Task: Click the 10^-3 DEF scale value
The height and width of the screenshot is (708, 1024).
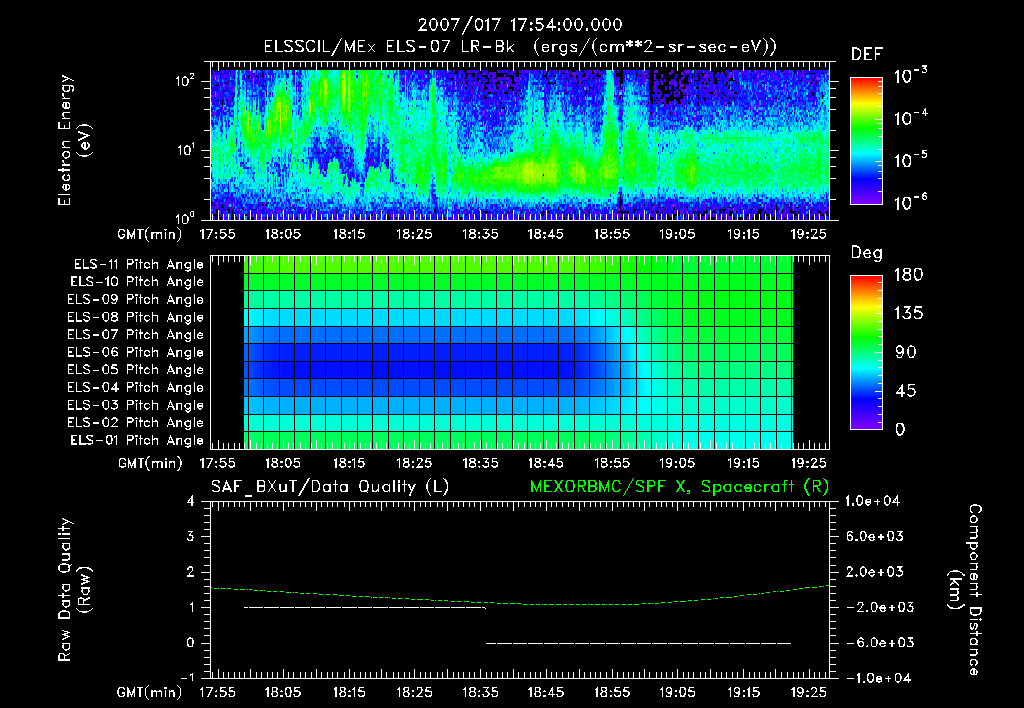Action: [910, 76]
